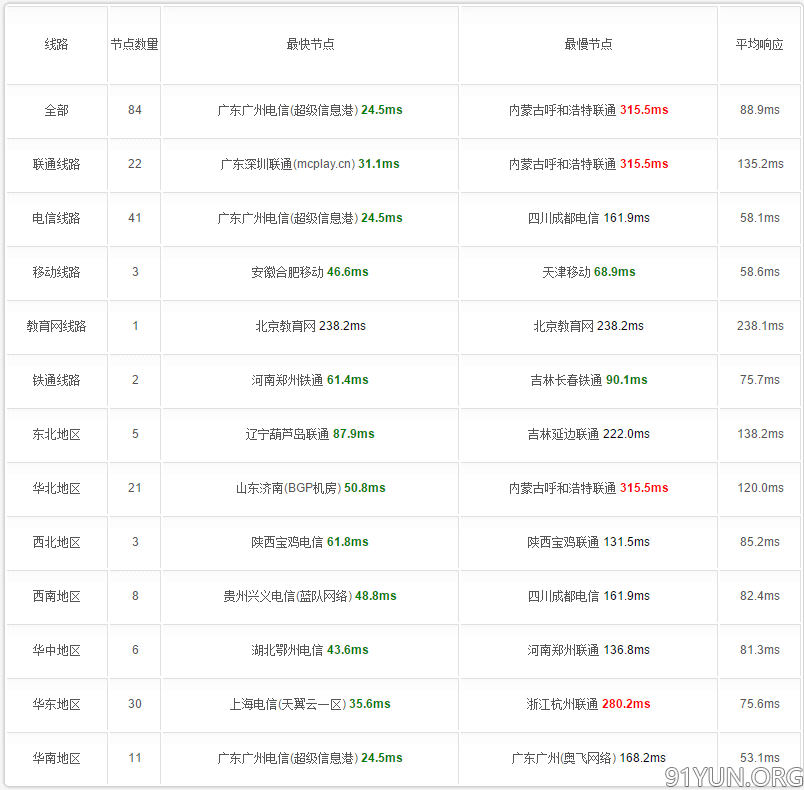Click 河南郑州联通 136.8ms cell
The image size is (804, 790).
[588, 650]
